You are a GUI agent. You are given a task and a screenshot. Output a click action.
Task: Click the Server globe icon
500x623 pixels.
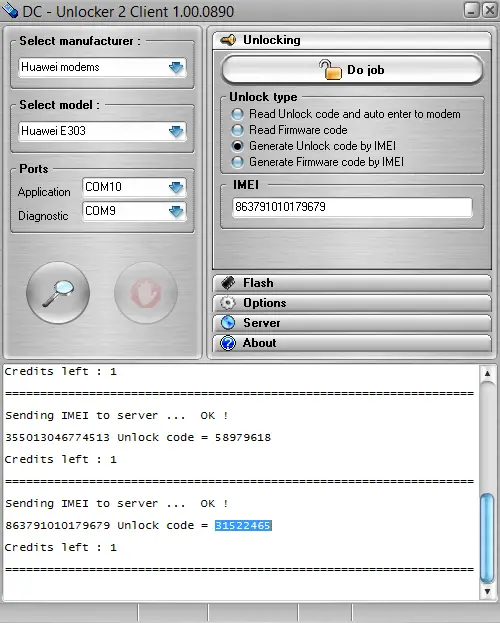coord(228,323)
